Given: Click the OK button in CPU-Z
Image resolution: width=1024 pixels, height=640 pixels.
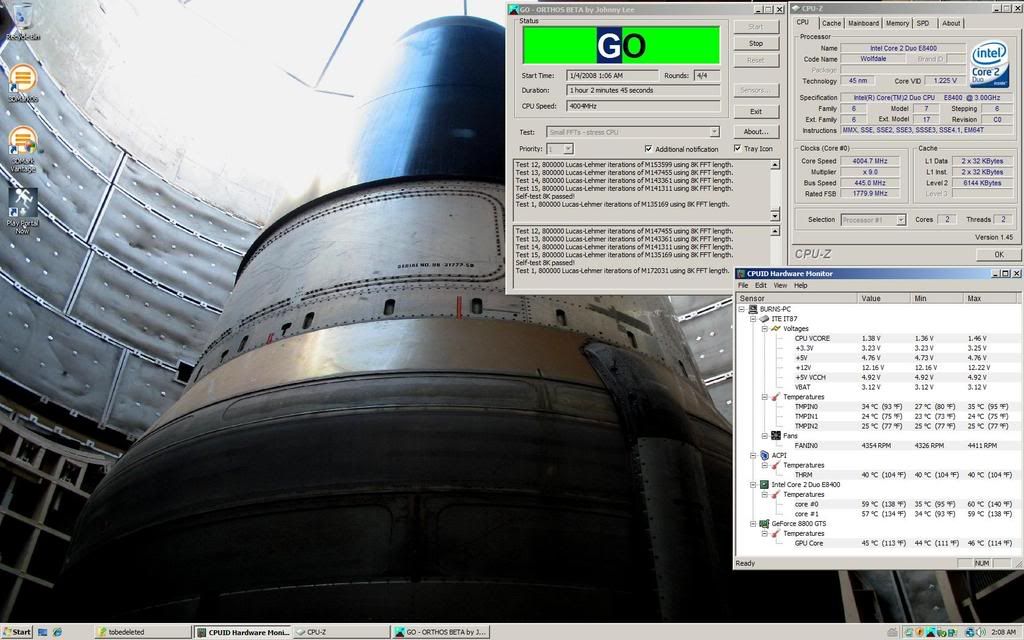Looking at the screenshot, I should pos(999,255).
